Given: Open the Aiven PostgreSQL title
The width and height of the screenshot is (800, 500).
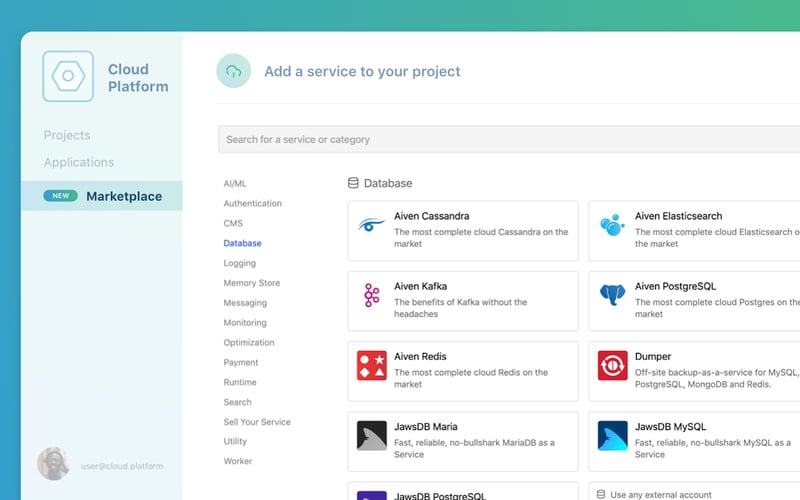Looking at the screenshot, I should pyautogui.click(x=676, y=287).
